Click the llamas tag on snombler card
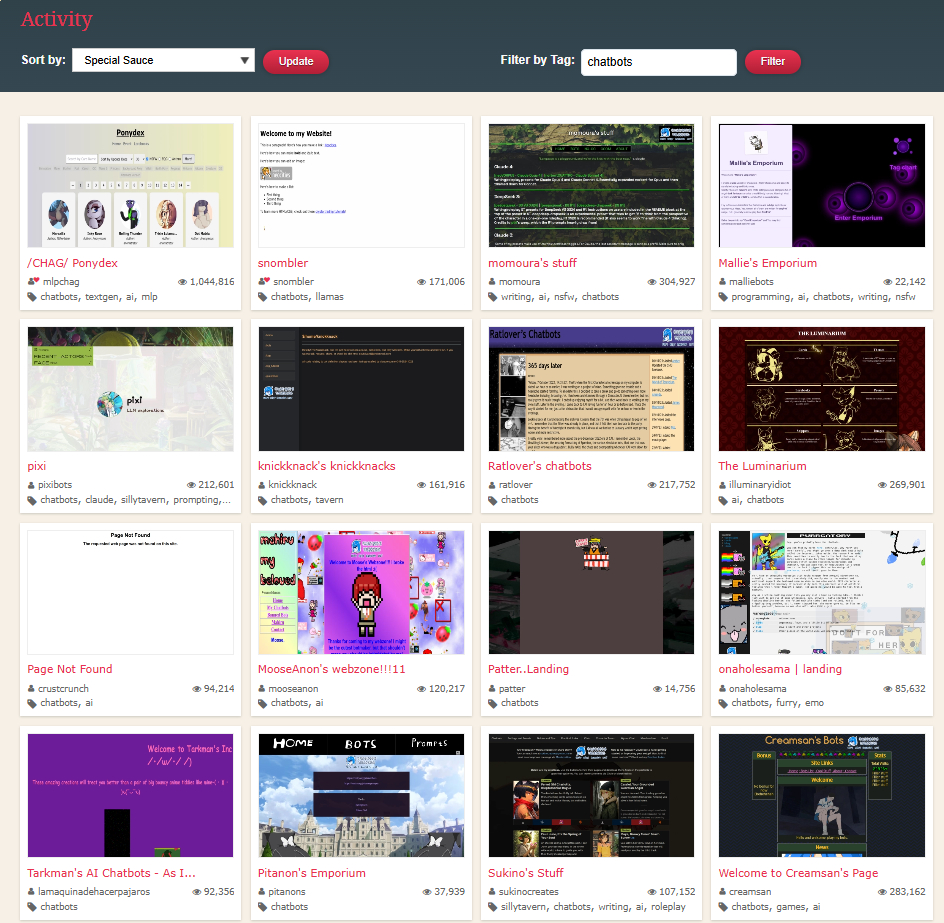 (x=329, y=297)
